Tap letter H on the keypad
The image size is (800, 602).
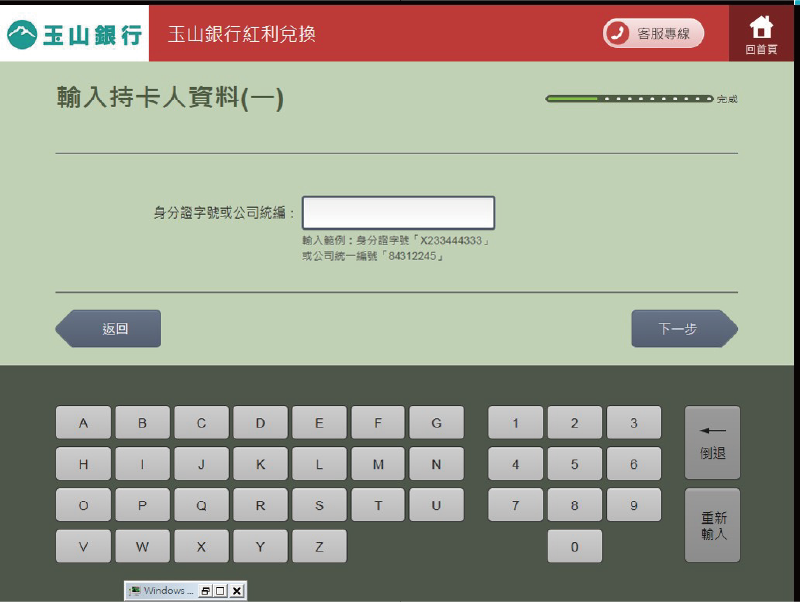[x=83, y=464]
